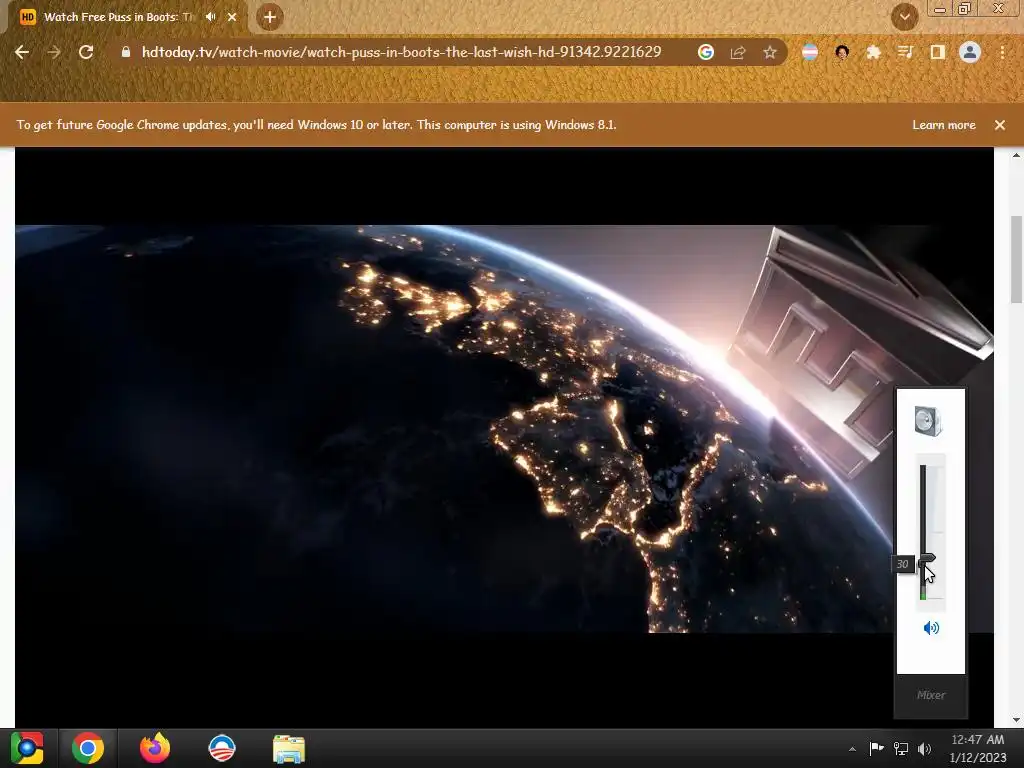Launch Firefox from the taskbar

[x=155, y=748]
